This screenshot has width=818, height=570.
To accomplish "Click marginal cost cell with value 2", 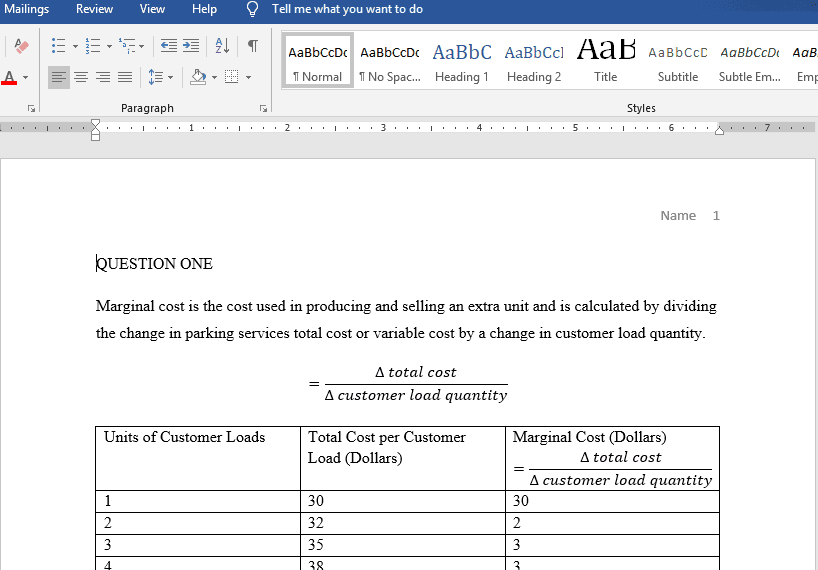I will coord(612,523).
